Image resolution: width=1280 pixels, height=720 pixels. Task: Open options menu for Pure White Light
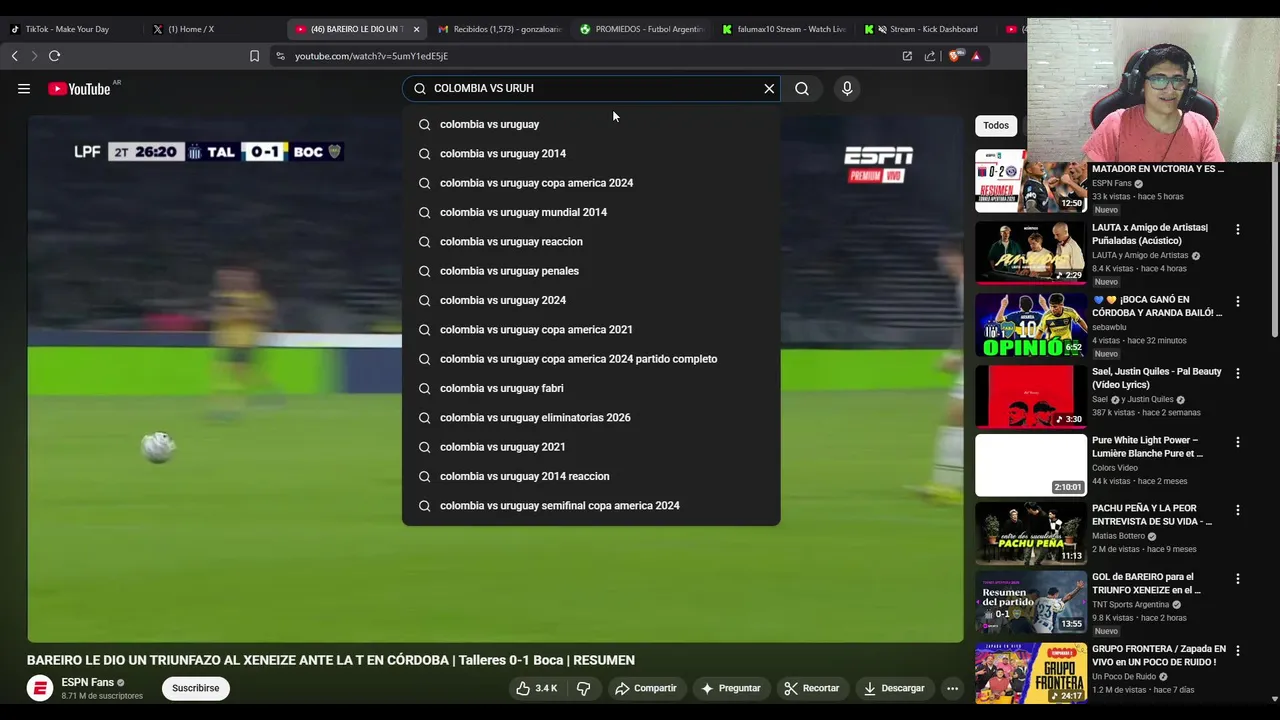(1238, 442)
